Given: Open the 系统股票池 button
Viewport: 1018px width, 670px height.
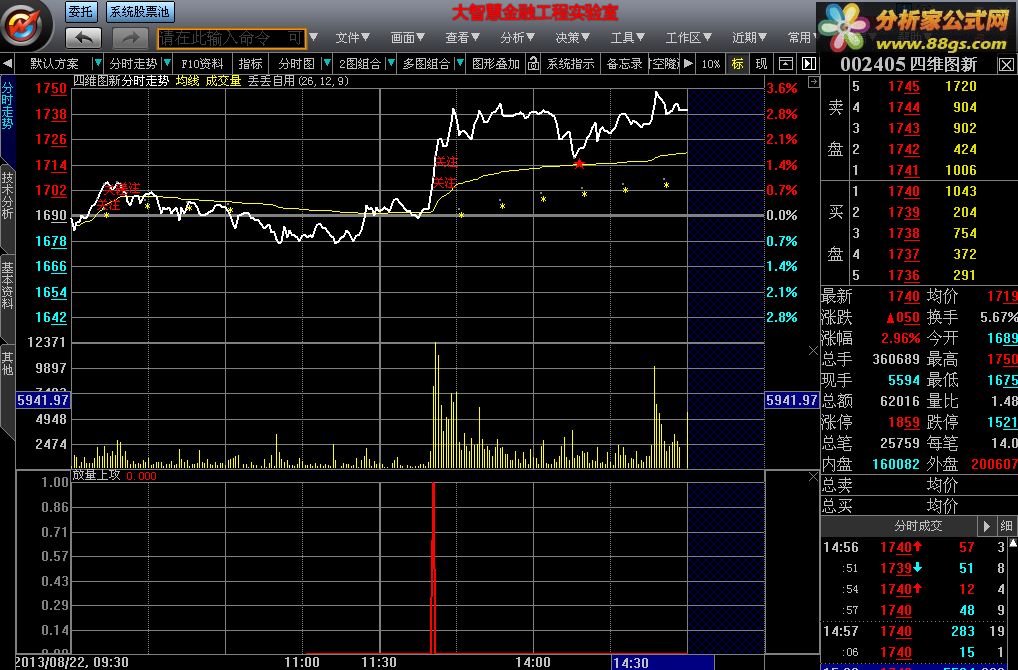Looking at the screenshot, I should click(140, 12).
